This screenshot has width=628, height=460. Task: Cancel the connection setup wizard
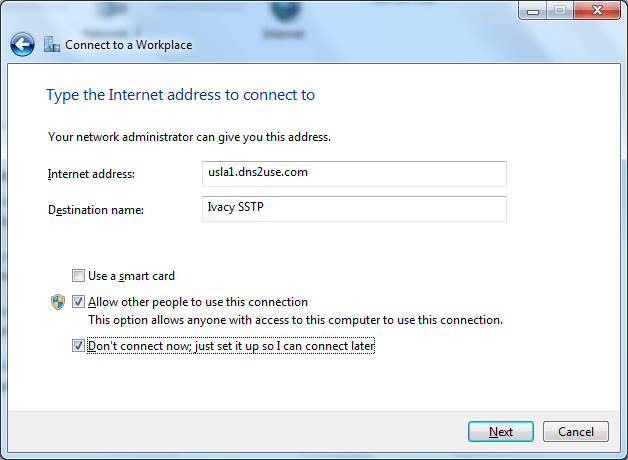click(x=576, y=432)
